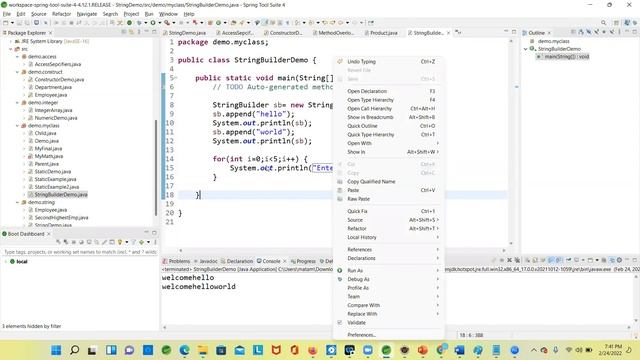Click the Run As green icon in context menu
640x360 pixels.
point(340,271)
